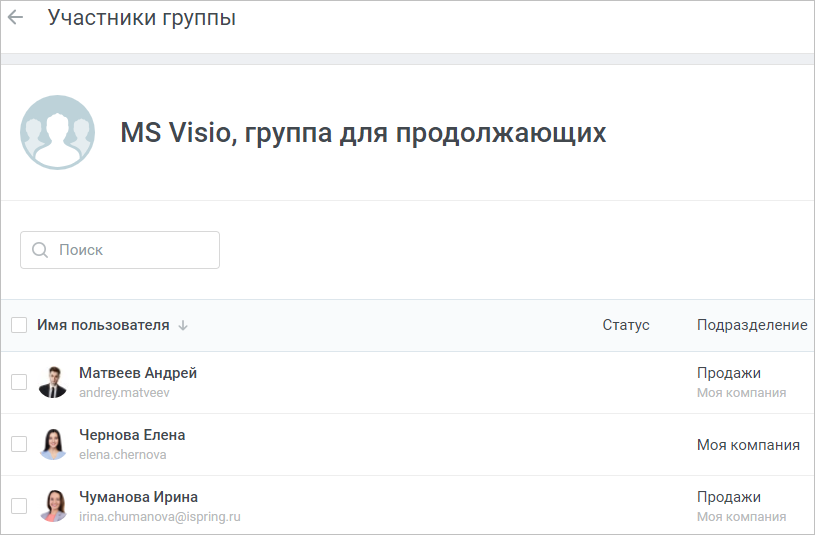
Task: Open user Матвеев Андрей by name
Action: [x=138, y=373]
